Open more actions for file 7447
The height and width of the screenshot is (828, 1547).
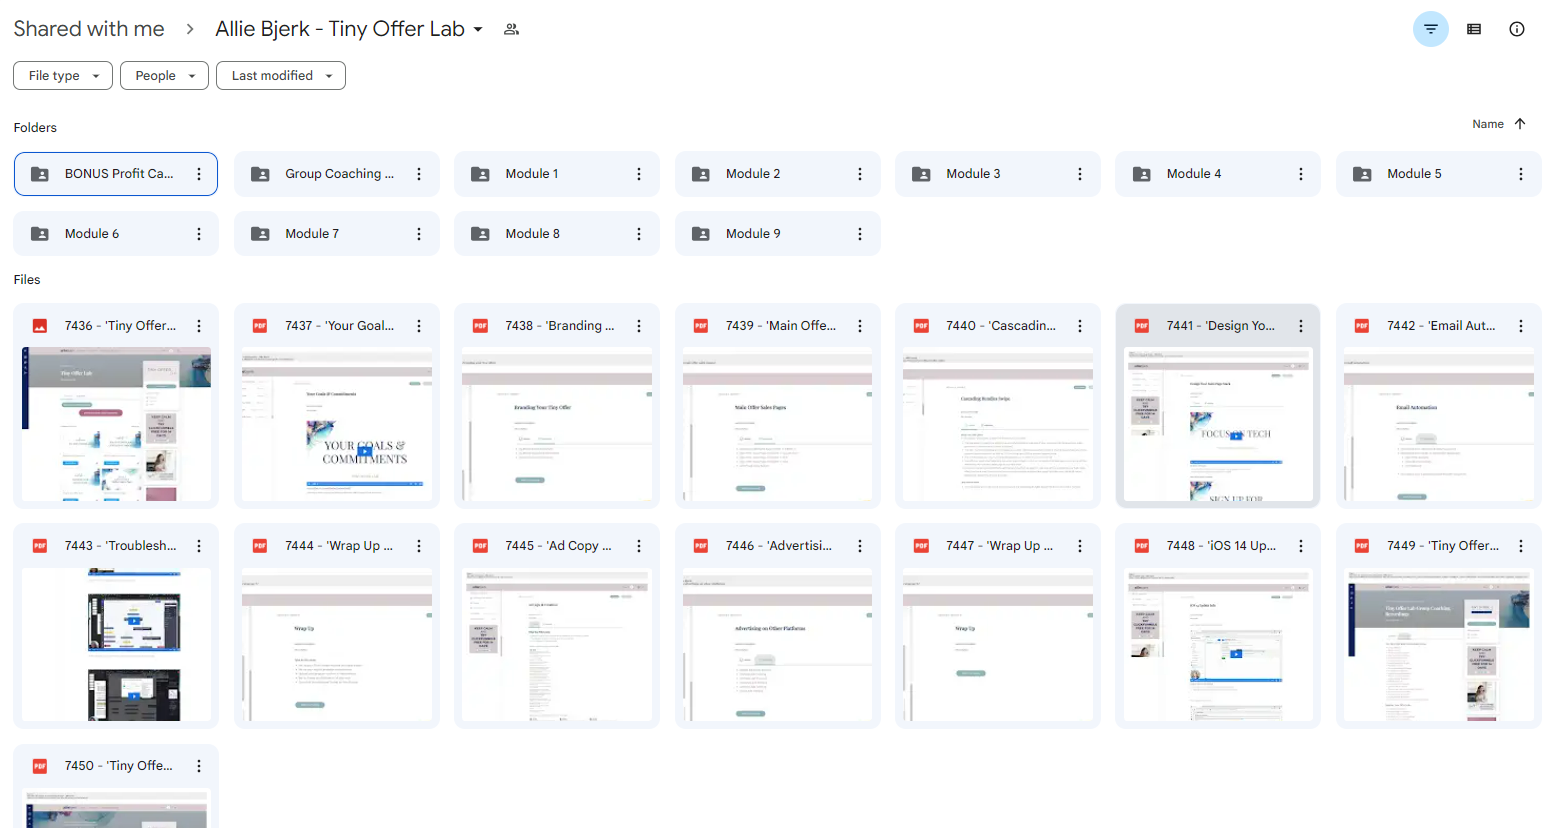tap(1080, 546)
